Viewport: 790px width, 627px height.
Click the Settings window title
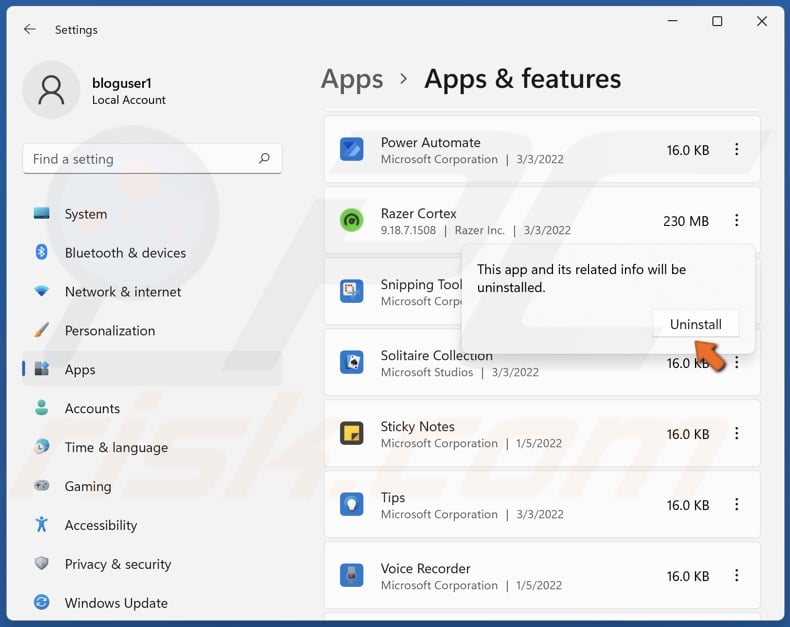[76, 30]
